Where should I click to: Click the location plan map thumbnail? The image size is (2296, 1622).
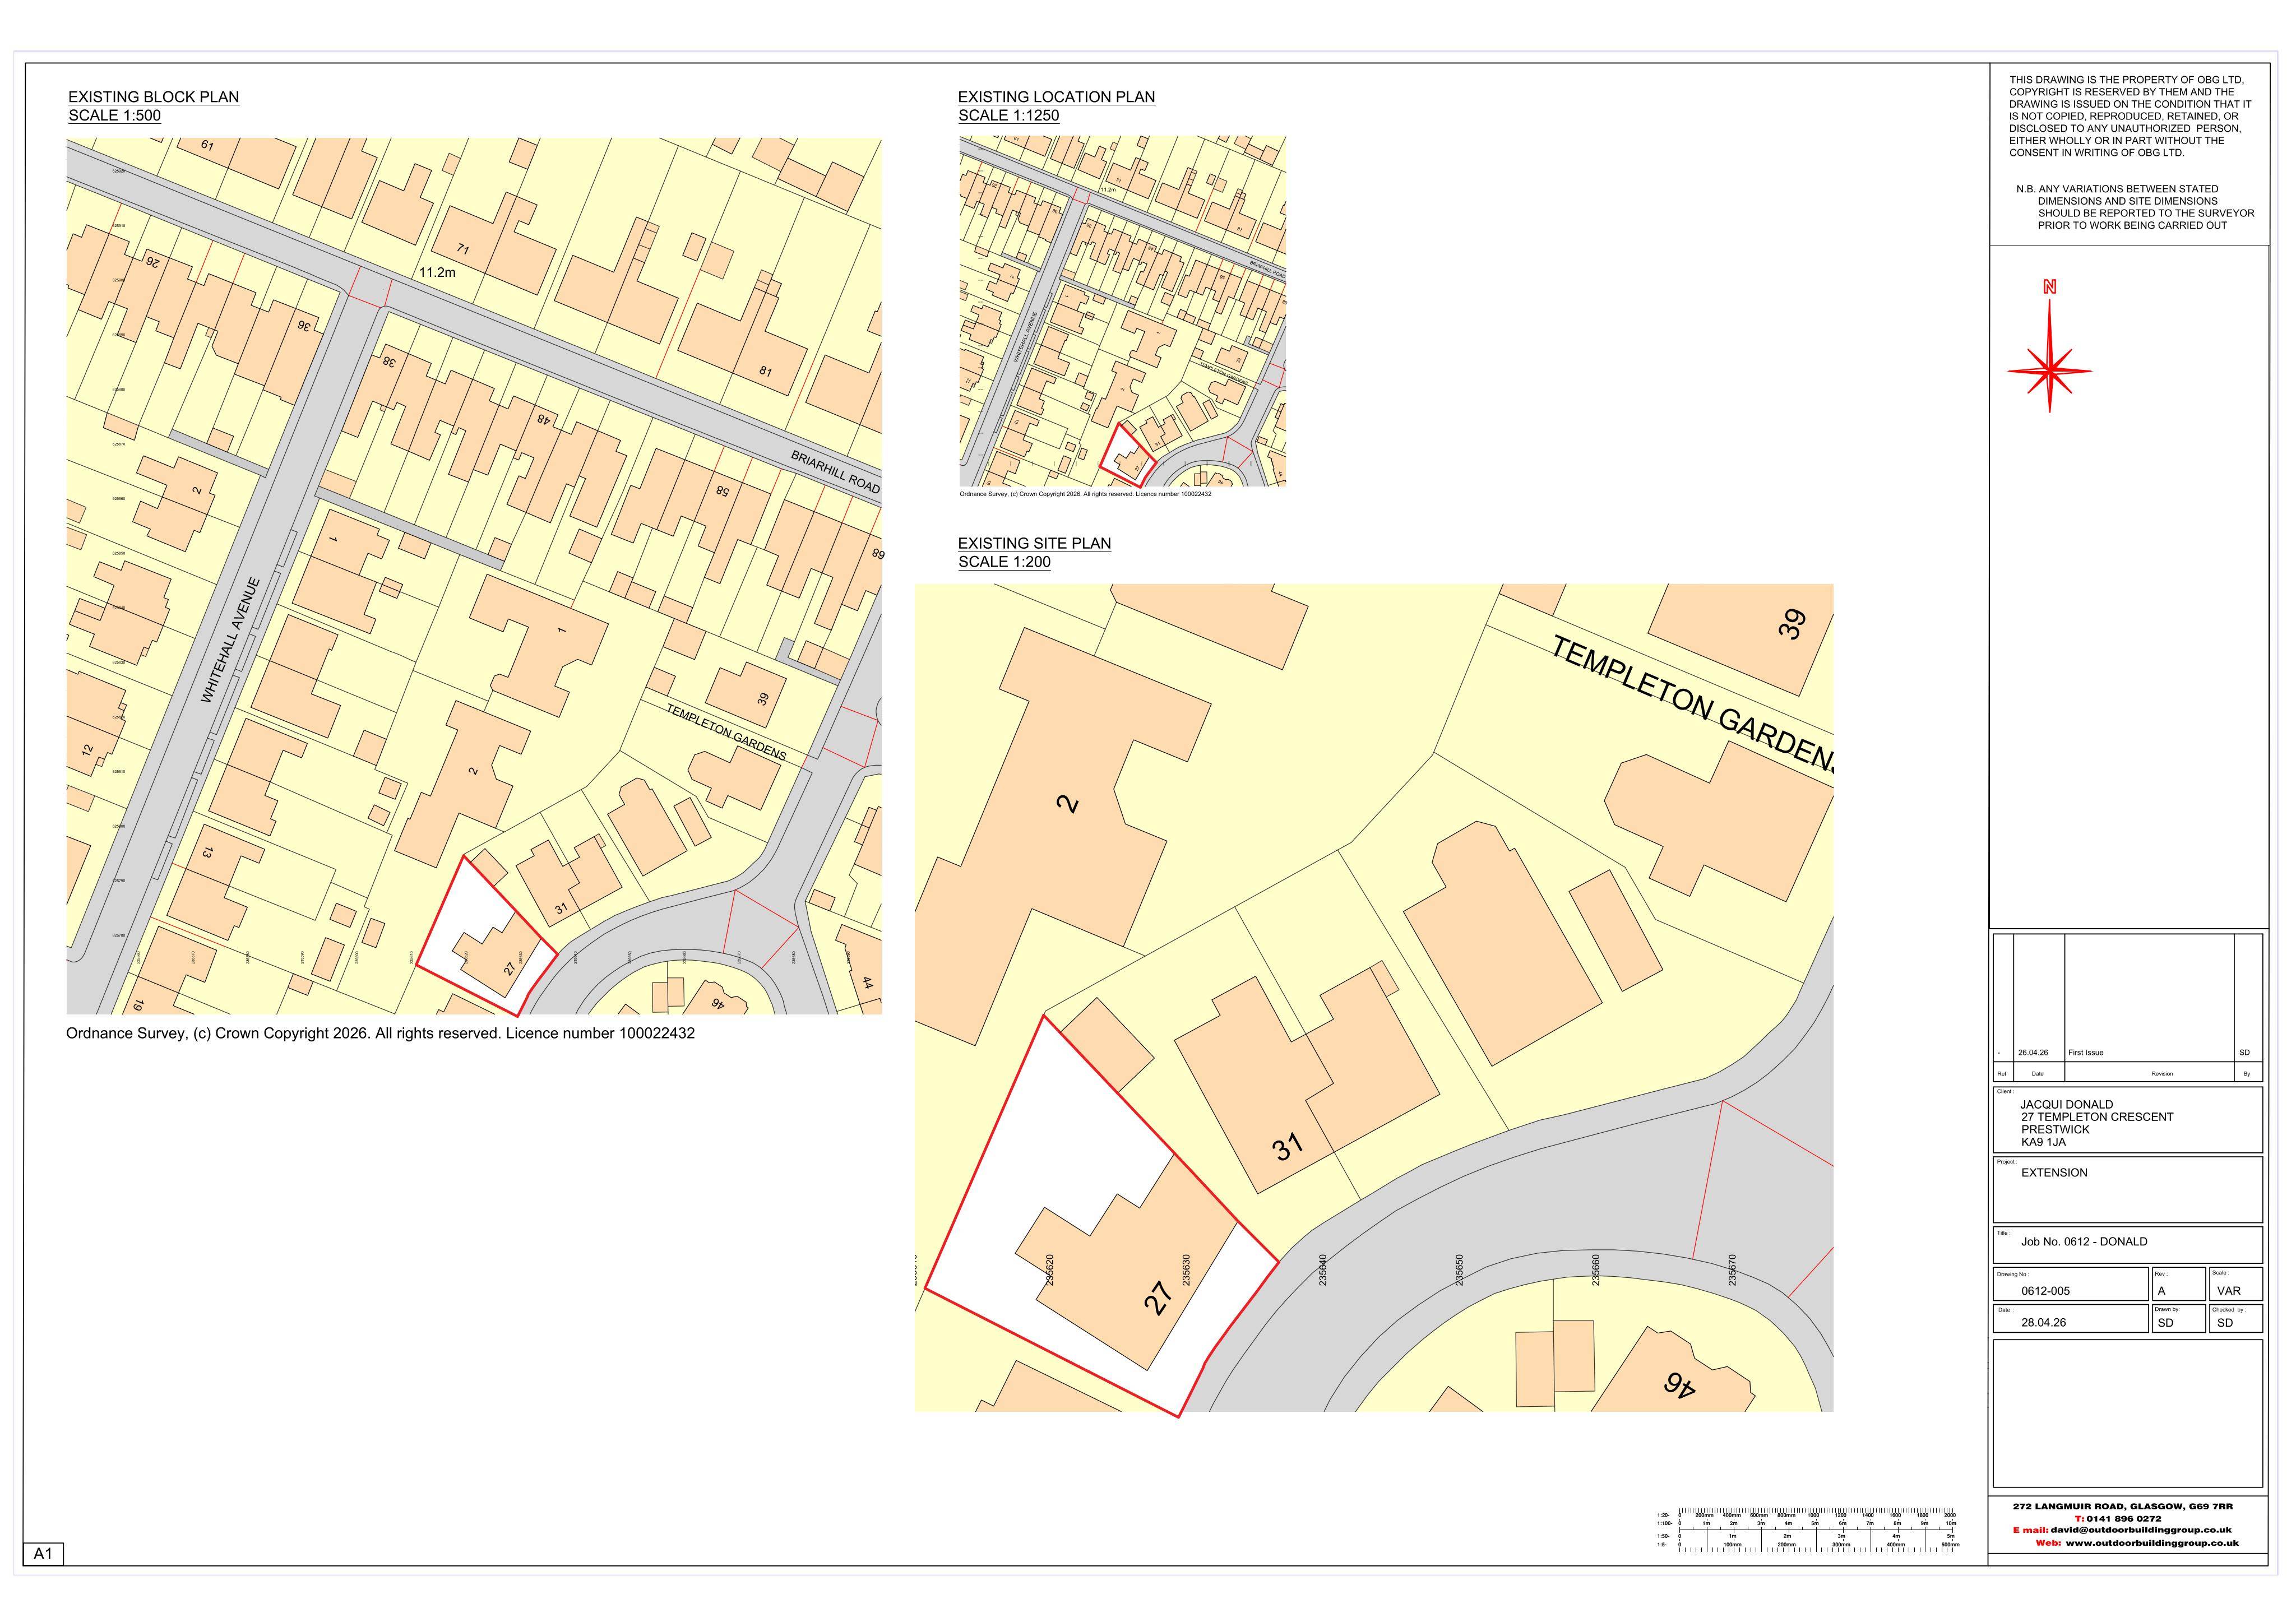[1122, 311]
